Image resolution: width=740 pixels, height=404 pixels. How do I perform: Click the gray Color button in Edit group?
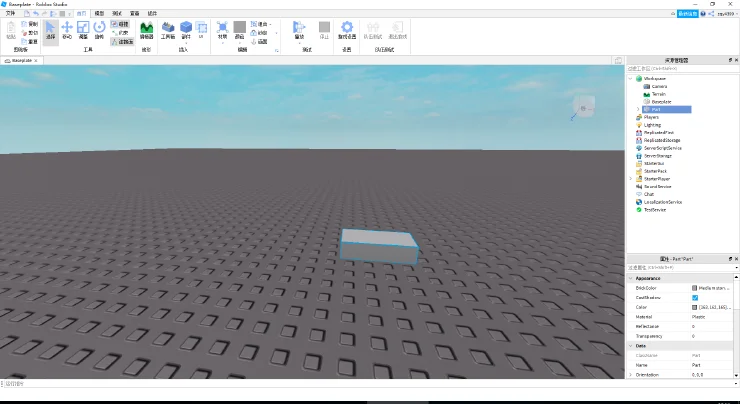point(240,32)
